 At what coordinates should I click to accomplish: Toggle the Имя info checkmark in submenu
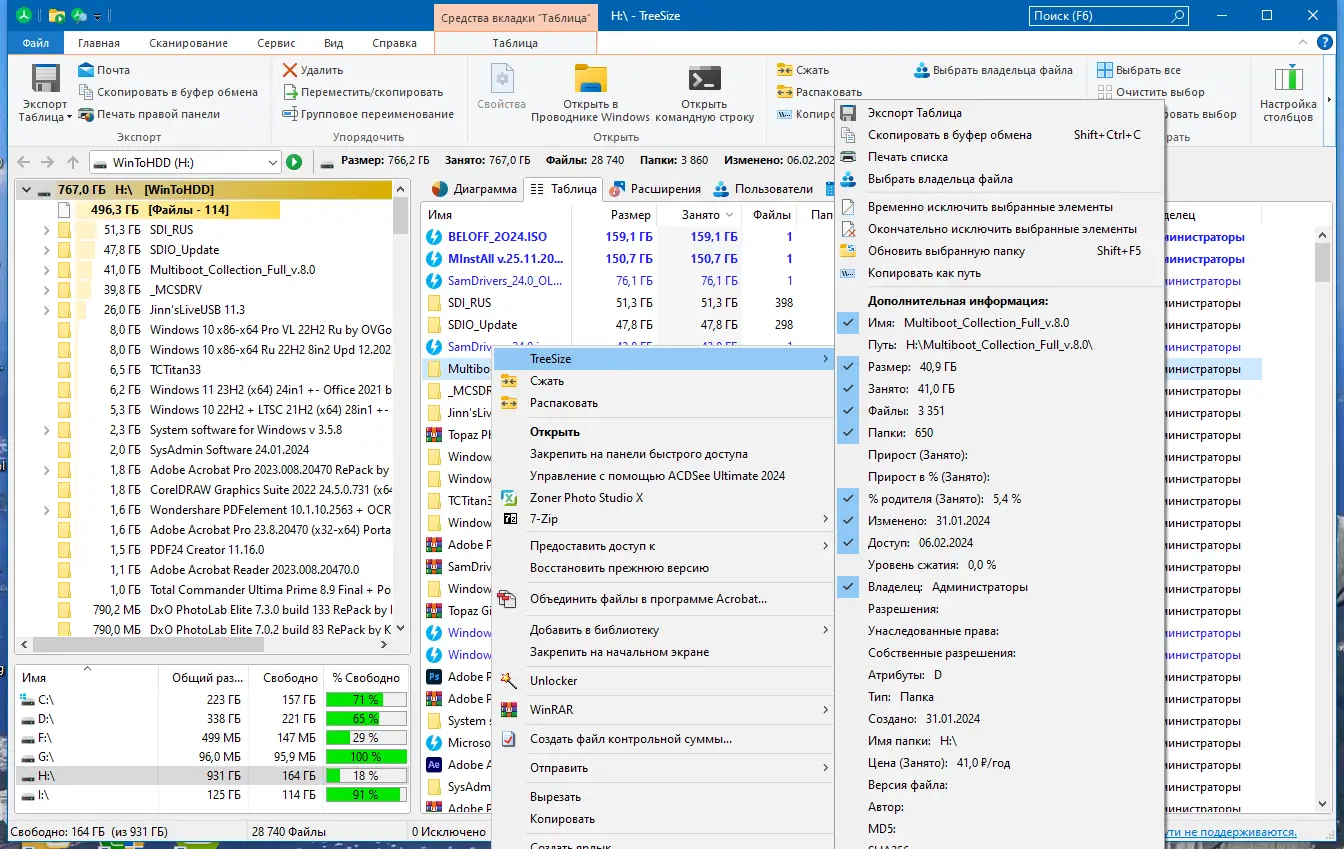(849, 323)
